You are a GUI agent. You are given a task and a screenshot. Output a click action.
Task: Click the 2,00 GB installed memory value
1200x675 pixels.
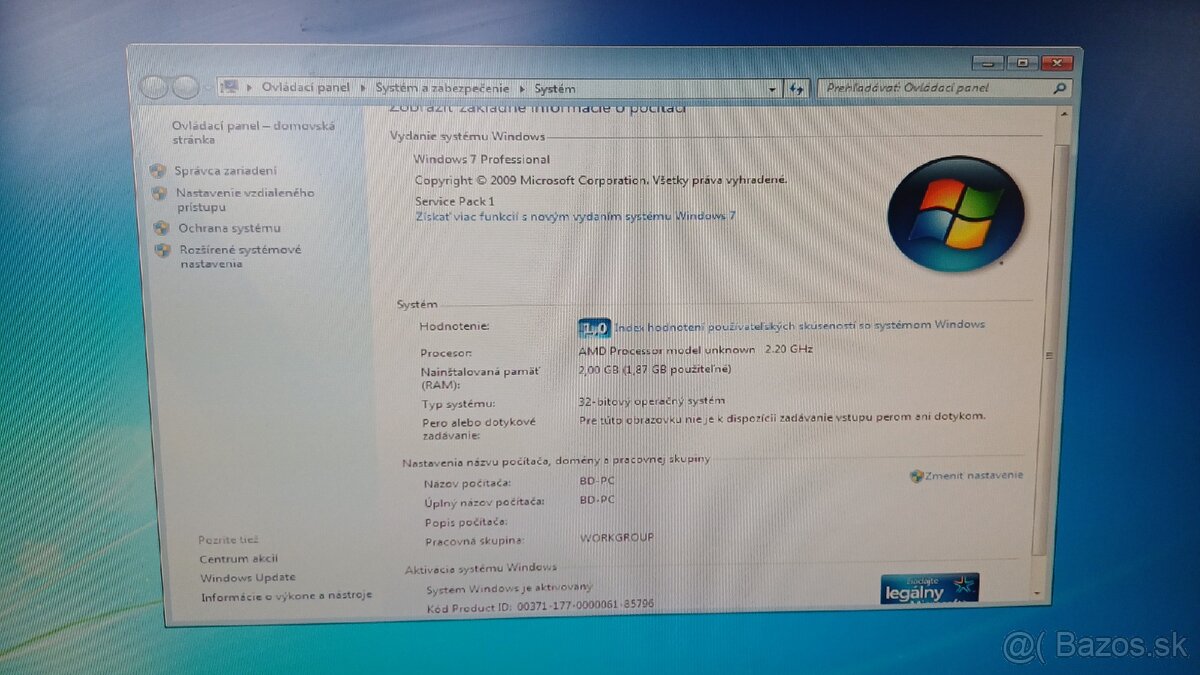click(655, 369)
